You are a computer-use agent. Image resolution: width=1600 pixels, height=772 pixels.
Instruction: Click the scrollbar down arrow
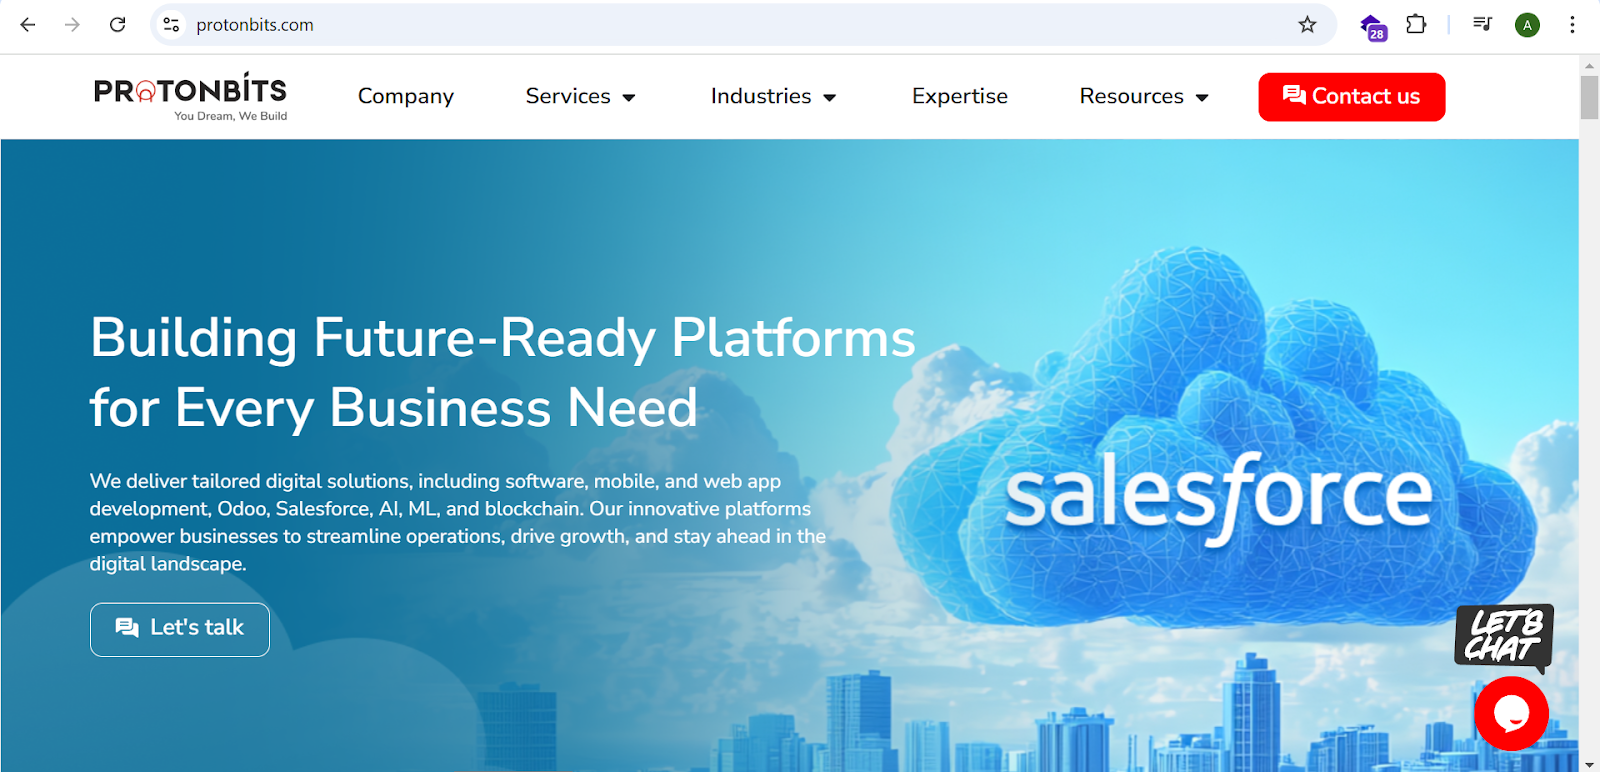pos(1589,765)
